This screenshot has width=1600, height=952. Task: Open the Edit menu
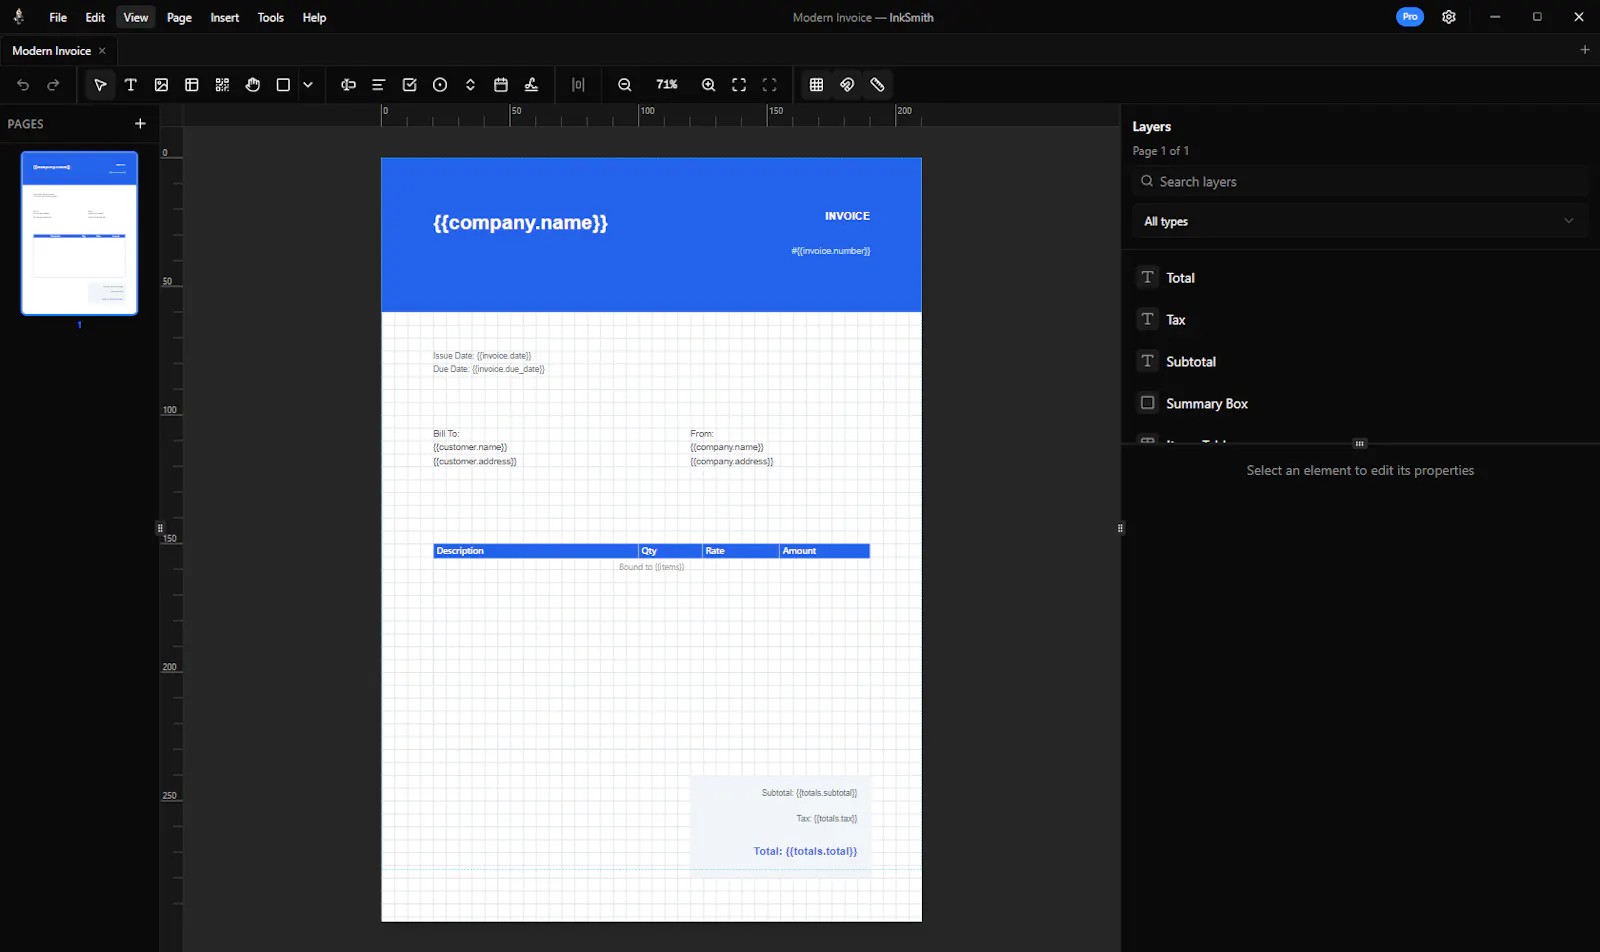(x=95, y=17)
